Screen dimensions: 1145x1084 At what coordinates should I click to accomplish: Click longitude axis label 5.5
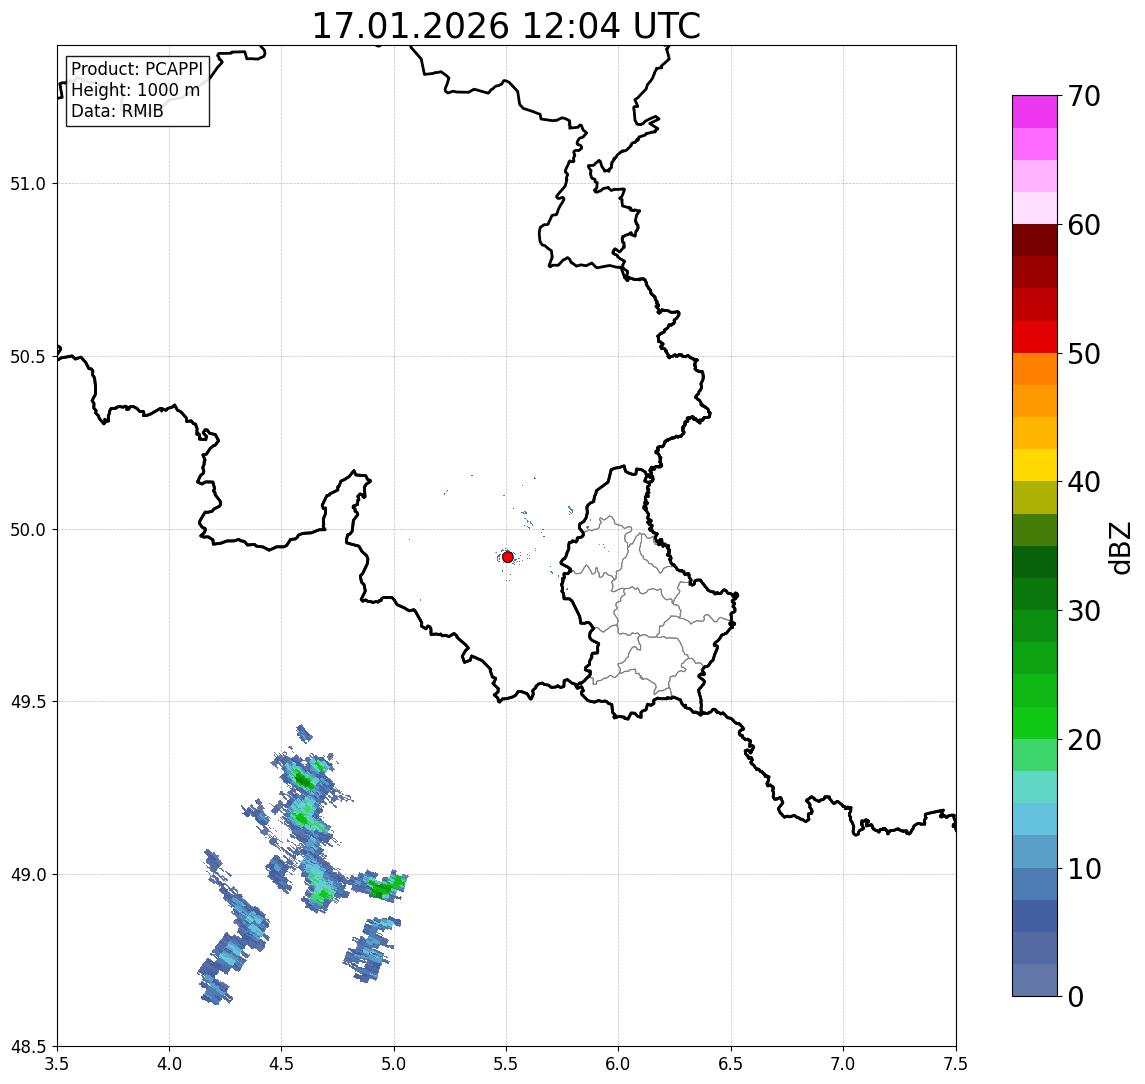point(507,1064)
